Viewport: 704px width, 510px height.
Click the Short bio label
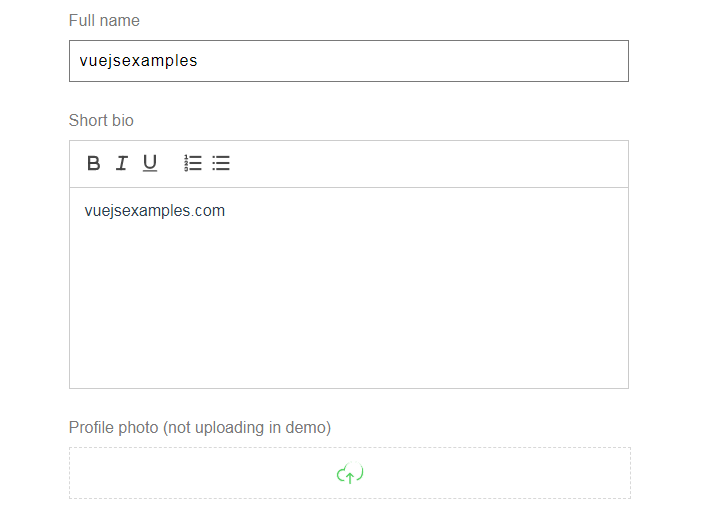point(101,120)
